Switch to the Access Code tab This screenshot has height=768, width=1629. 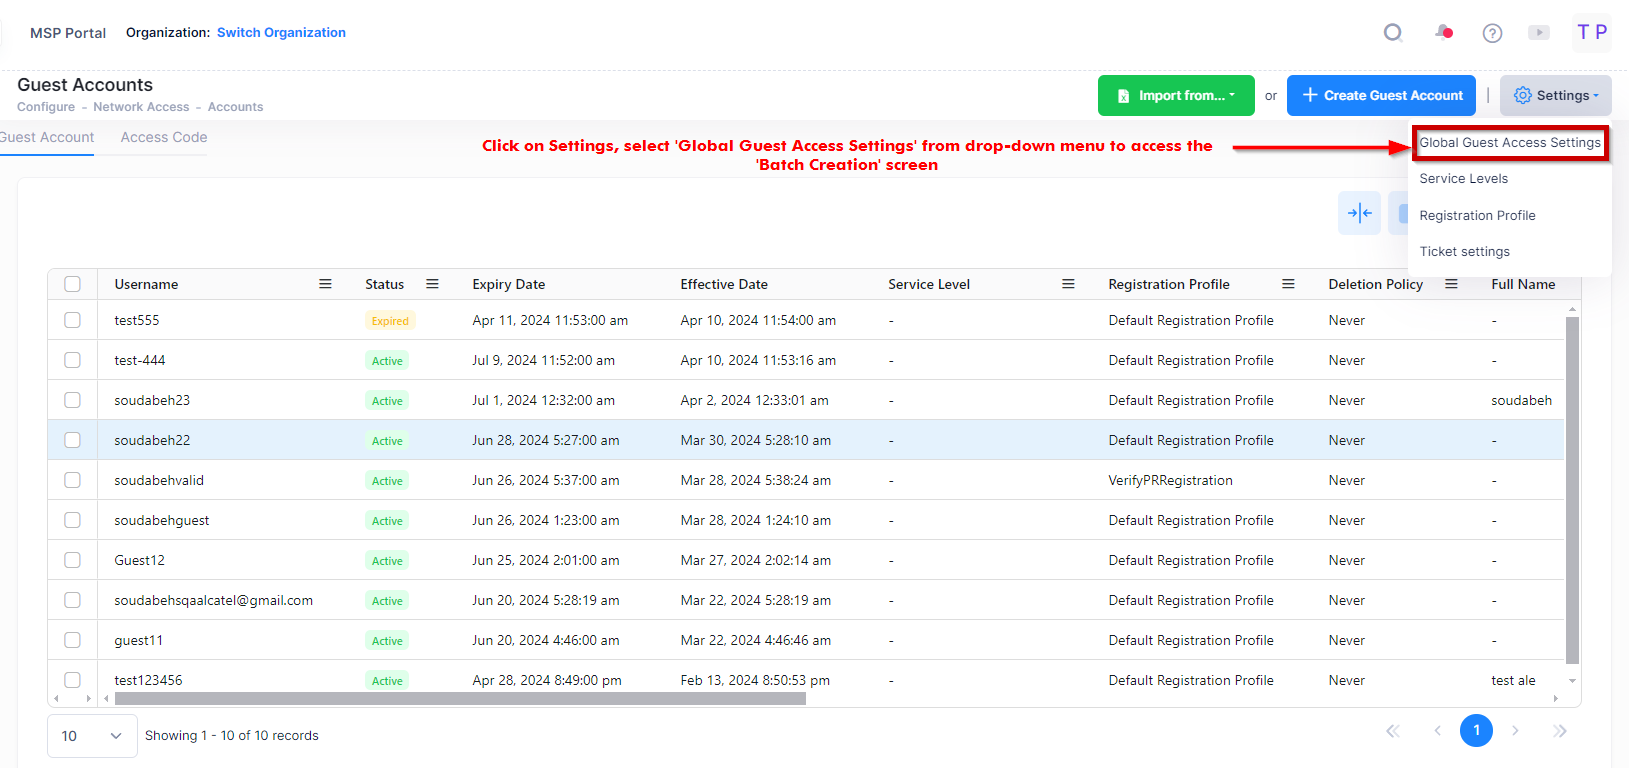tap(164, 138)
